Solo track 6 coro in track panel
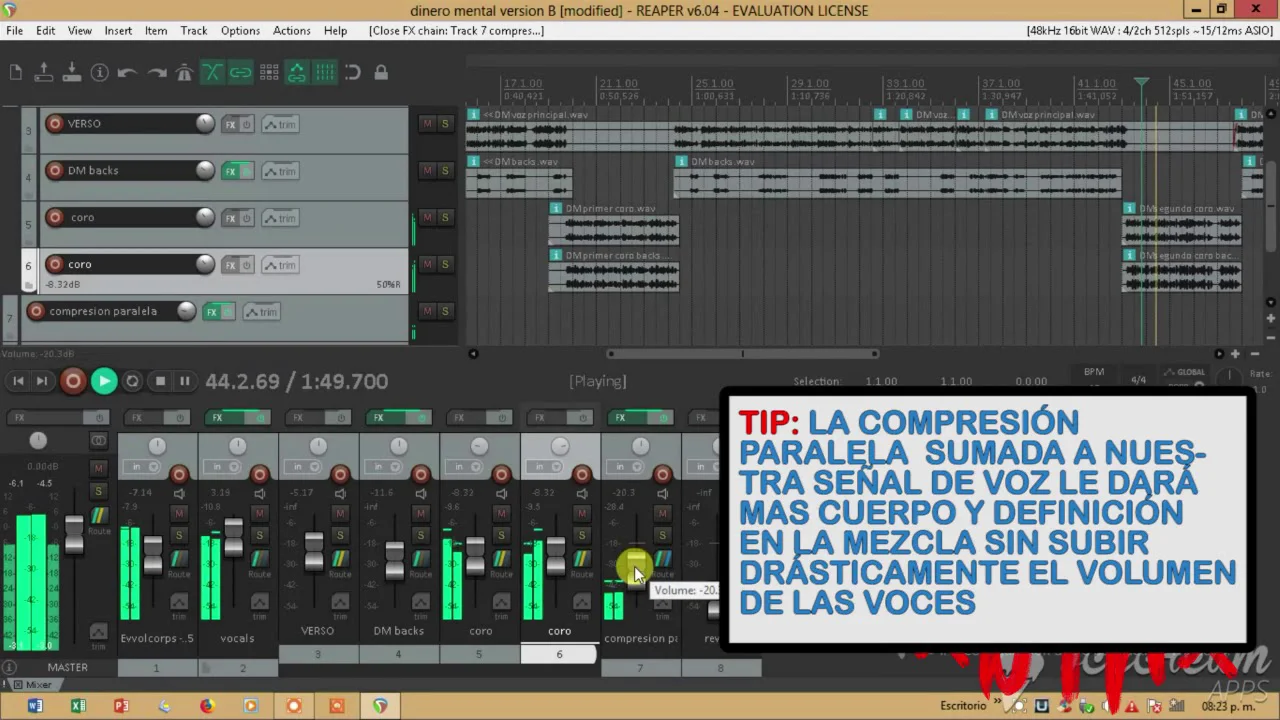The width and height of the screenshot is (1280, 720). click(445, 264)
